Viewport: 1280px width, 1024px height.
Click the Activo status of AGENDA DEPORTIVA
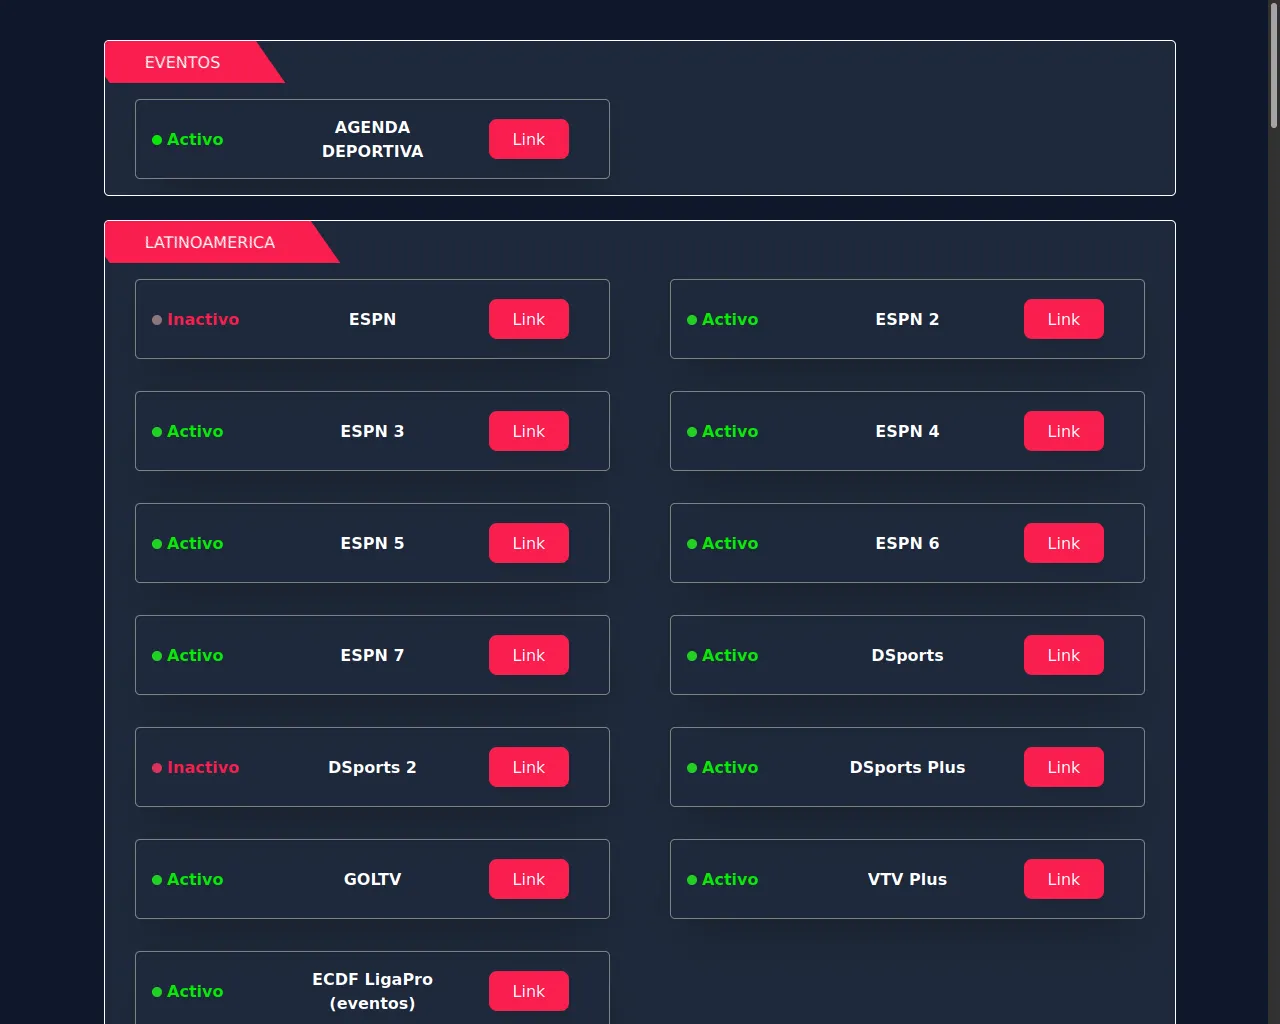tap(188, 139)
